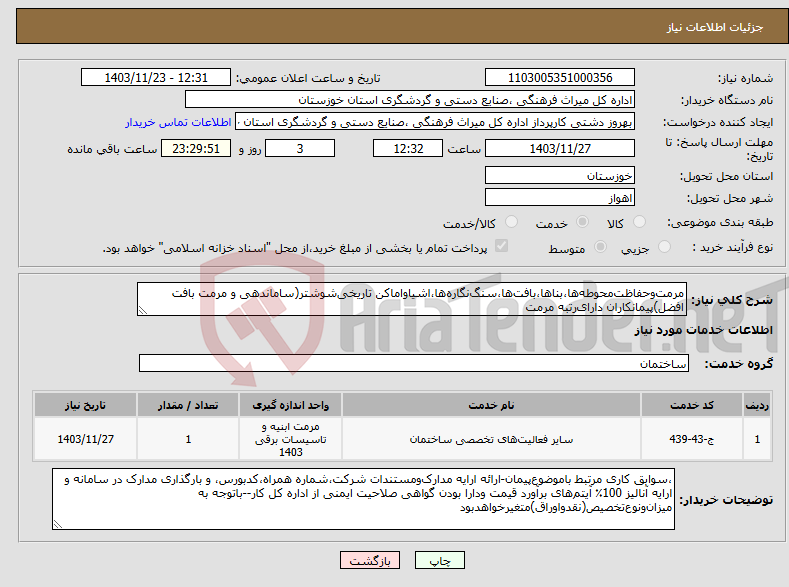Image resolution: width=789 pixels, height=587 pixels.
Task: Click the گروه خدمت label
Action: coord(739,363)
